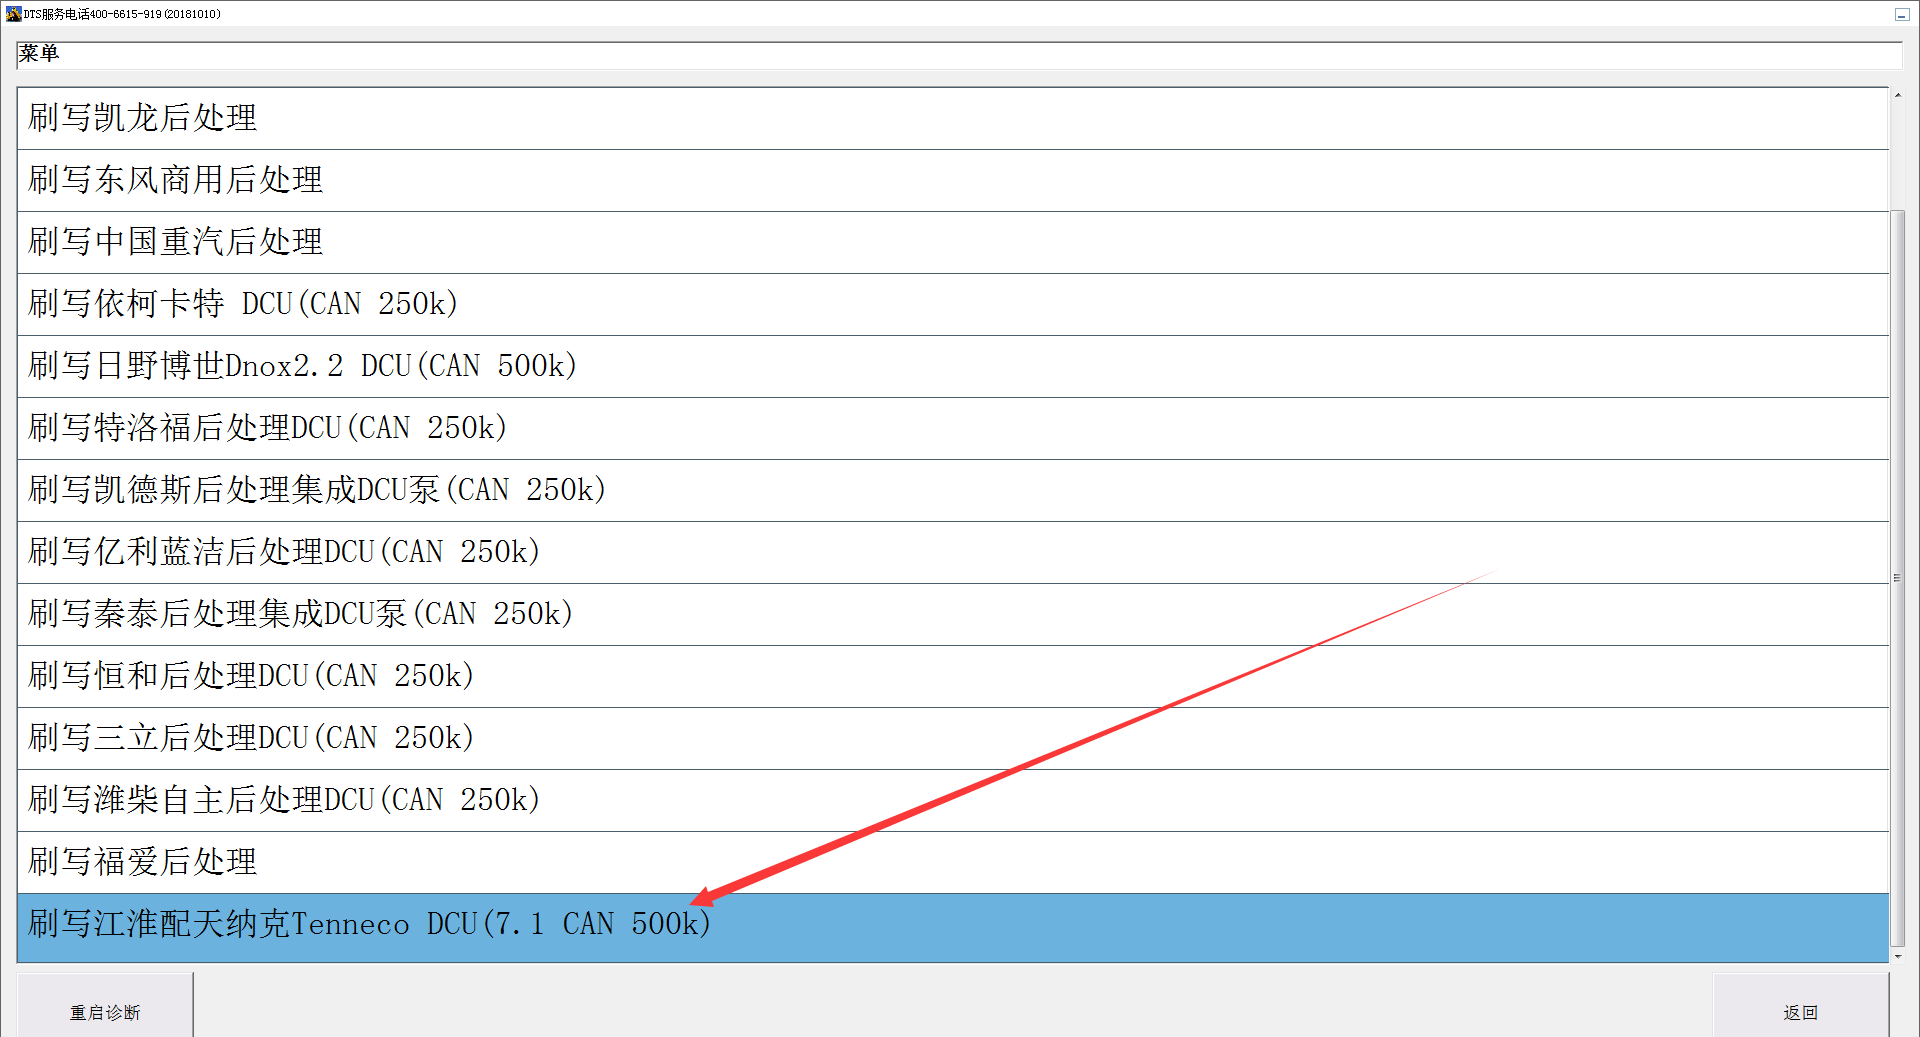This screenshot has width=1920, height=1037.
Task: Select 刷写三立后处理DCU row
Action: pyautogui.click(x=952, y=739)
